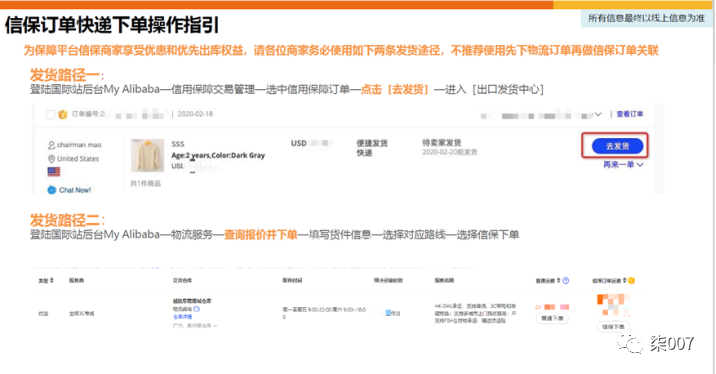
Task: Expand the 再来一单 dropdown
Action: pyautogui.click(x=623, y=164)
